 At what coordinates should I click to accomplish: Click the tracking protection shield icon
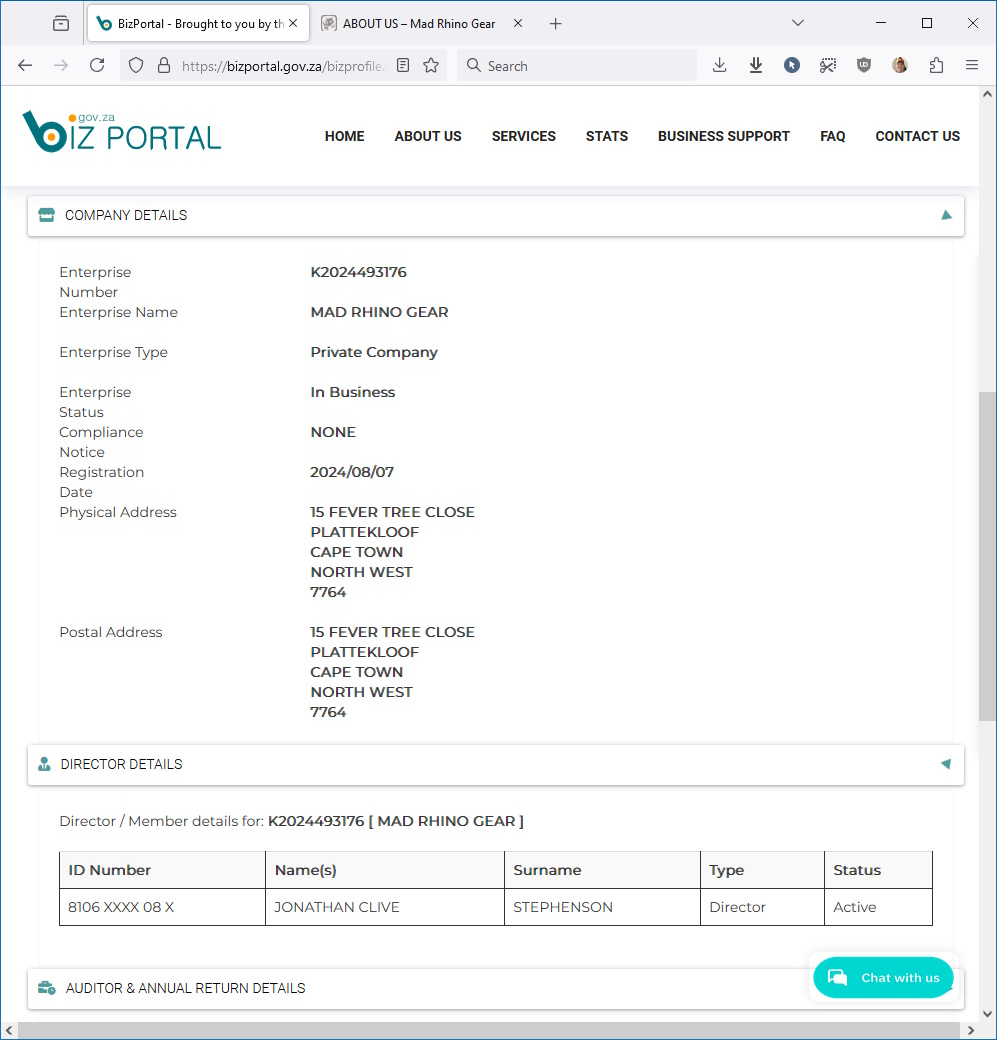138,66
